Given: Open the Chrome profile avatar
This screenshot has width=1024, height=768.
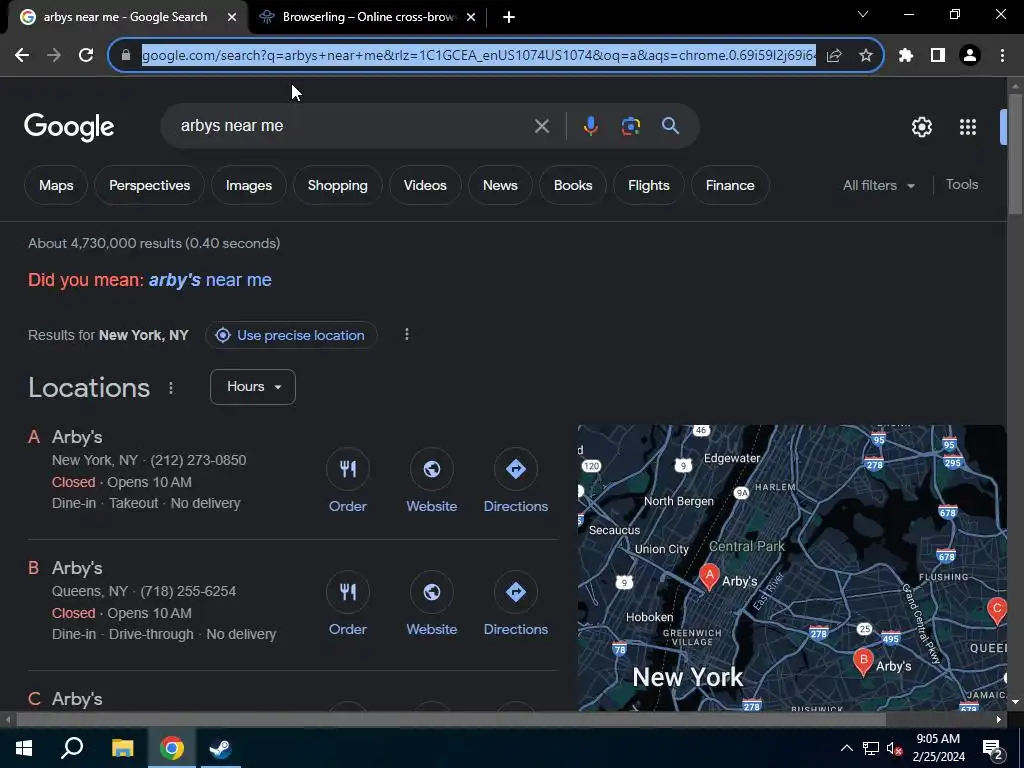Looking at the screenshot, I should click(970, 56).
